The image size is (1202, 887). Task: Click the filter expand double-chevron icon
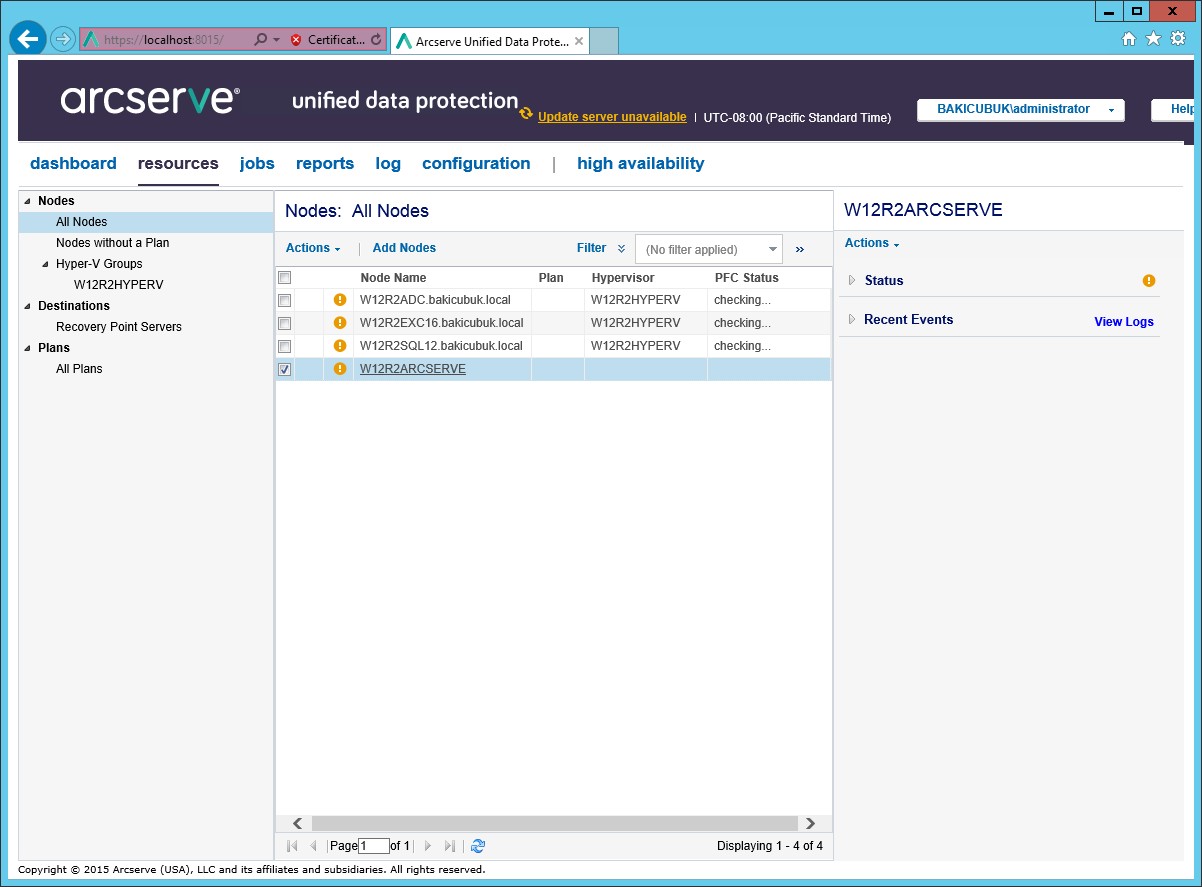pos(622,249)
